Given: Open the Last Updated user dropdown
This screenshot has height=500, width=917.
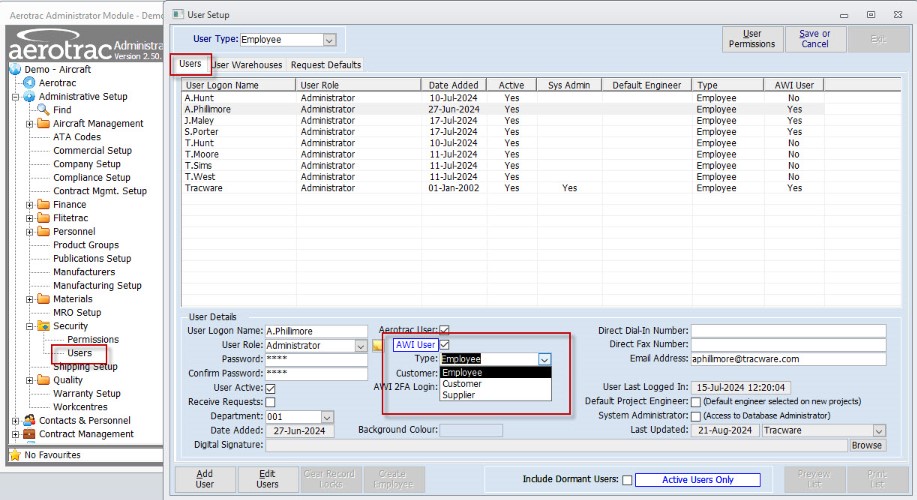Looking at the screenshot, I should (x=879, y=430).
